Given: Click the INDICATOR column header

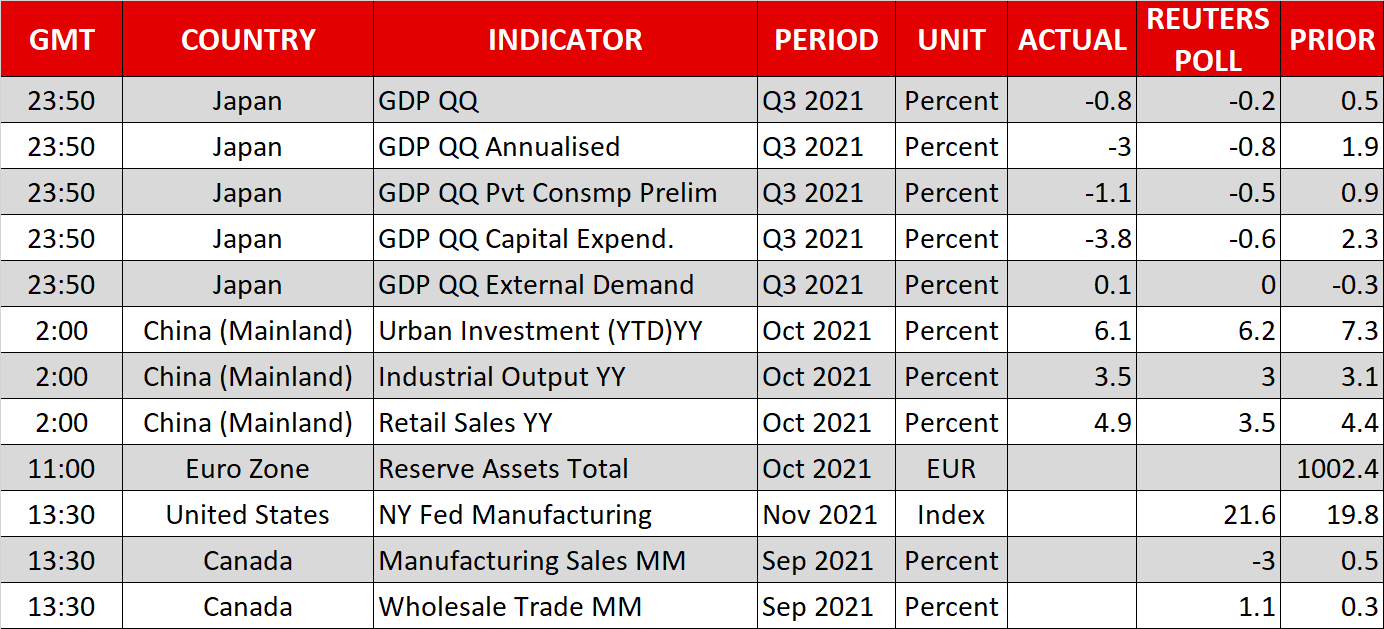Looking at the screenshot, I should point(565,40).
